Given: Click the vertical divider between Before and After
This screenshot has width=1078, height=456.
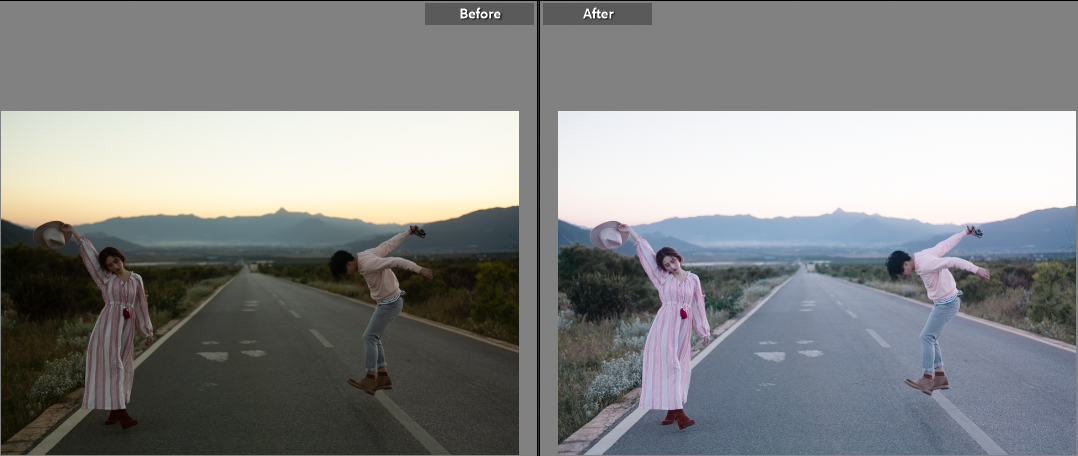Looking at the screenshot, I should tap(539, 228).
